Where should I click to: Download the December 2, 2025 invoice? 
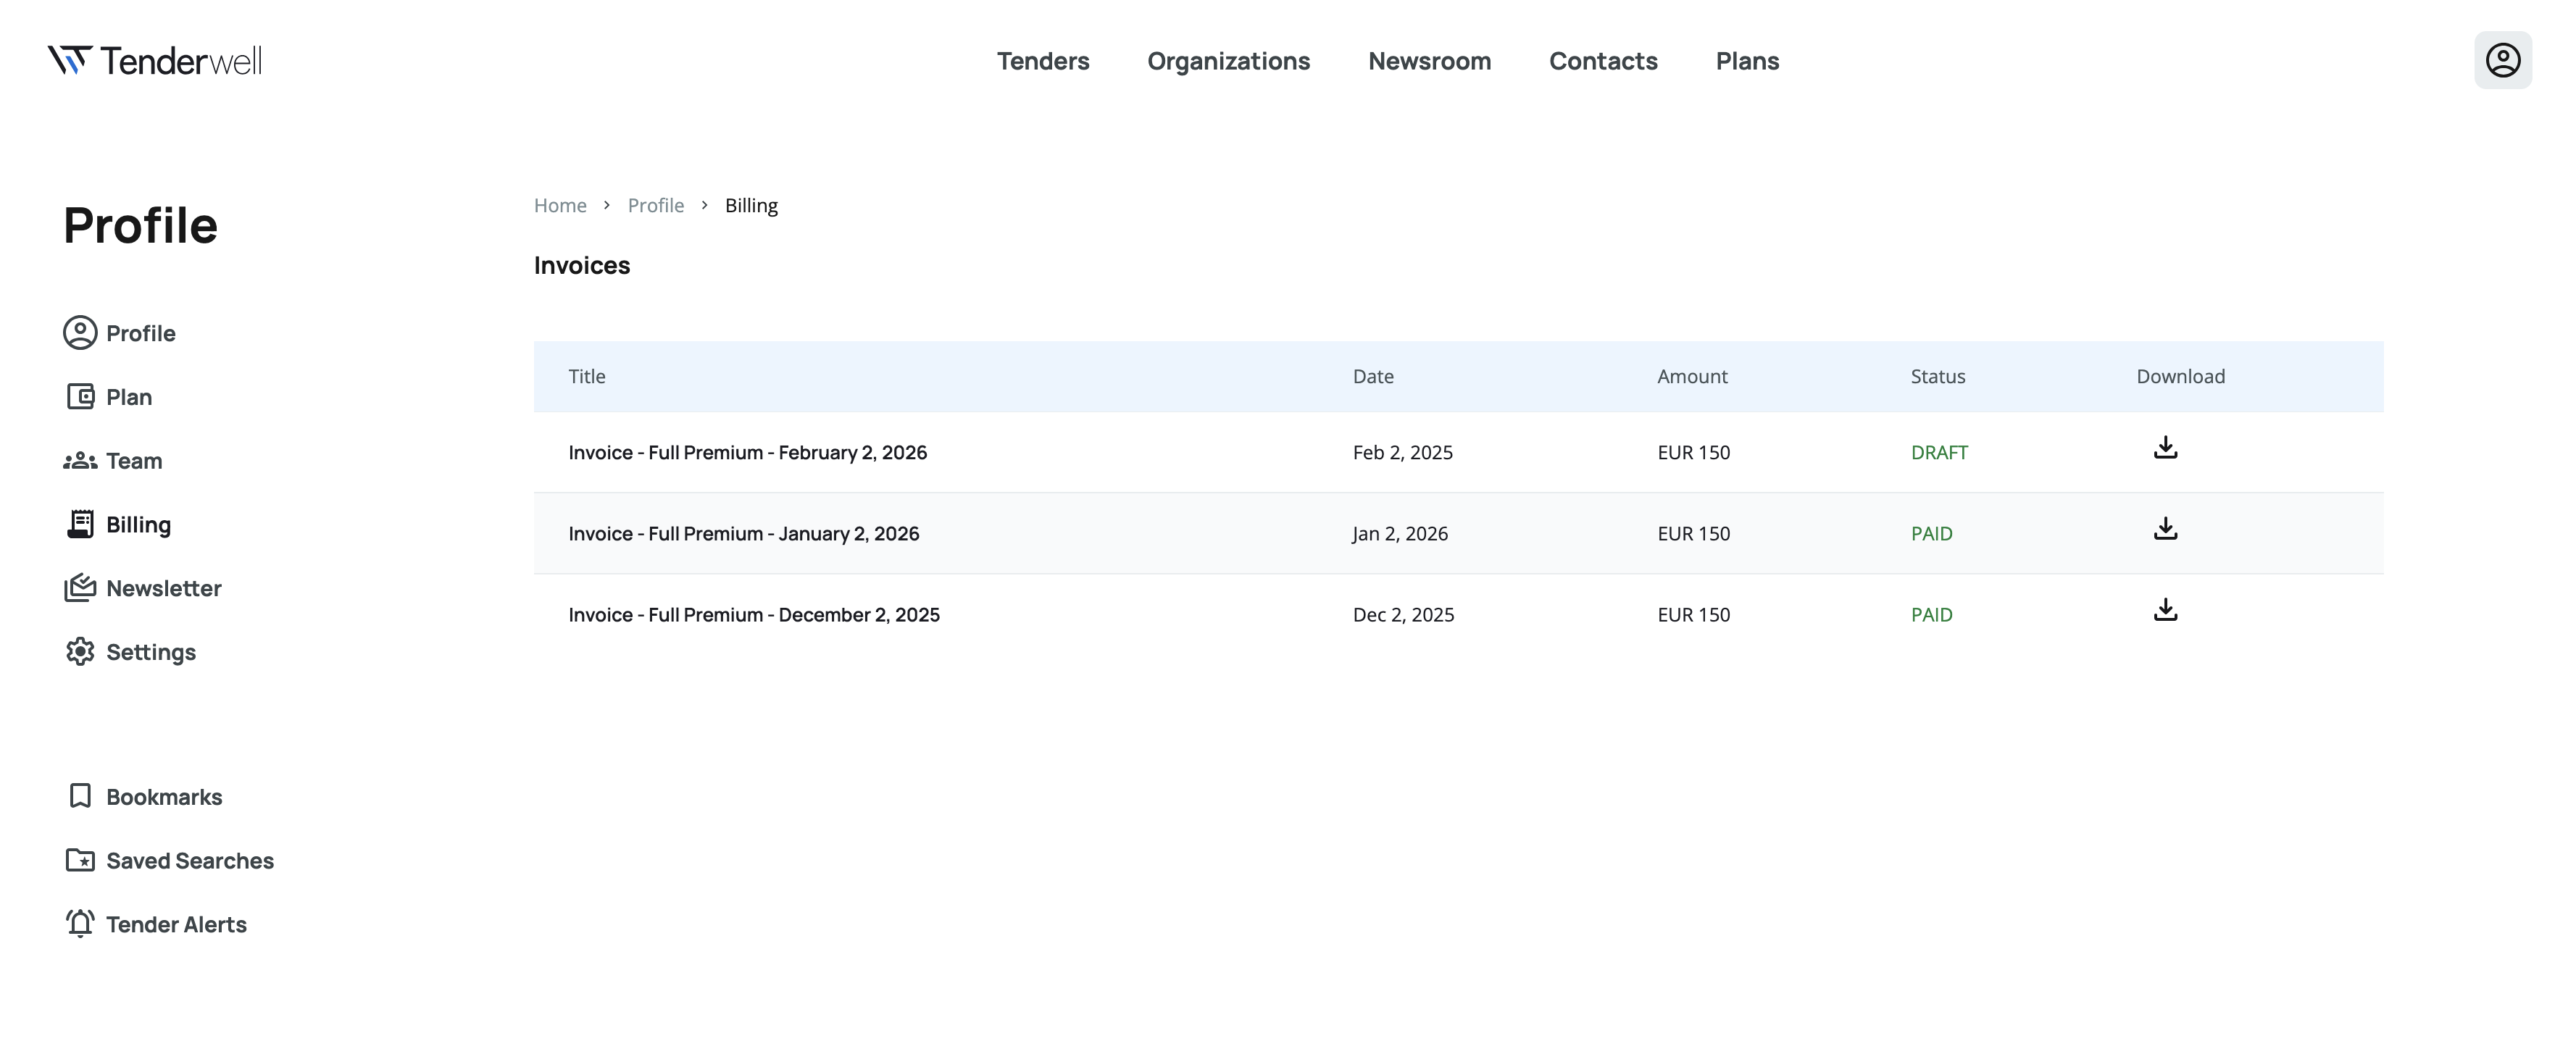2165,610
